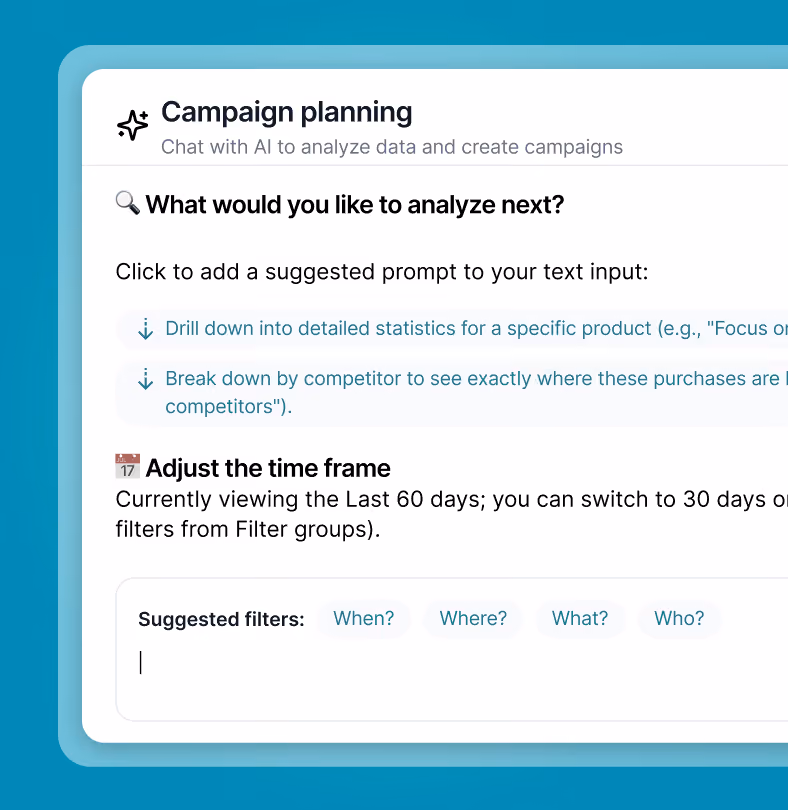
Task: Click the Campaign planning title
Action: [x=287, y=112]
